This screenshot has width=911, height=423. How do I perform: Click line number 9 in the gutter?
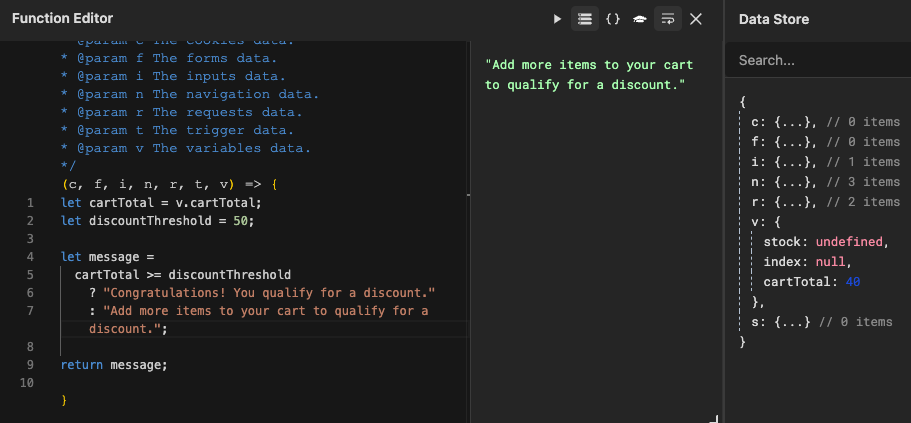(30, 365)
